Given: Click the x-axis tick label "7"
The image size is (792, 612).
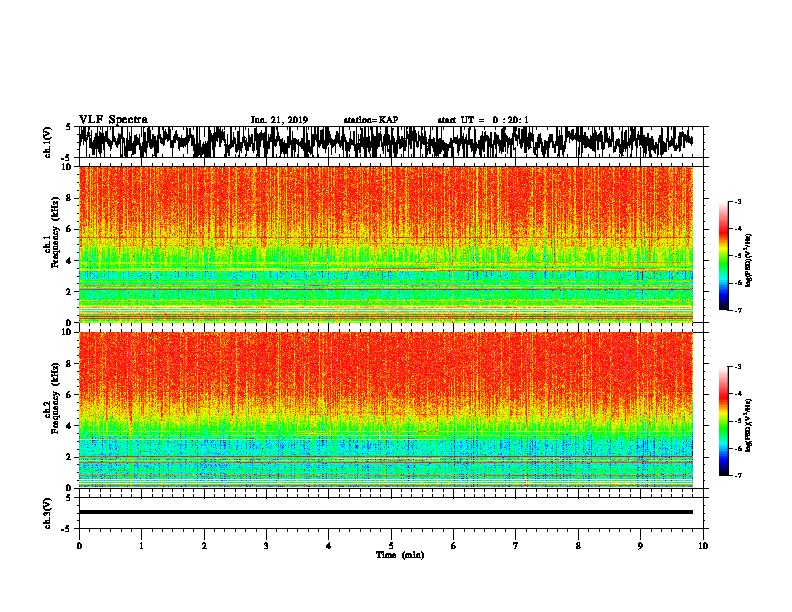Looking at the screenshot, I should pos(516,546).
